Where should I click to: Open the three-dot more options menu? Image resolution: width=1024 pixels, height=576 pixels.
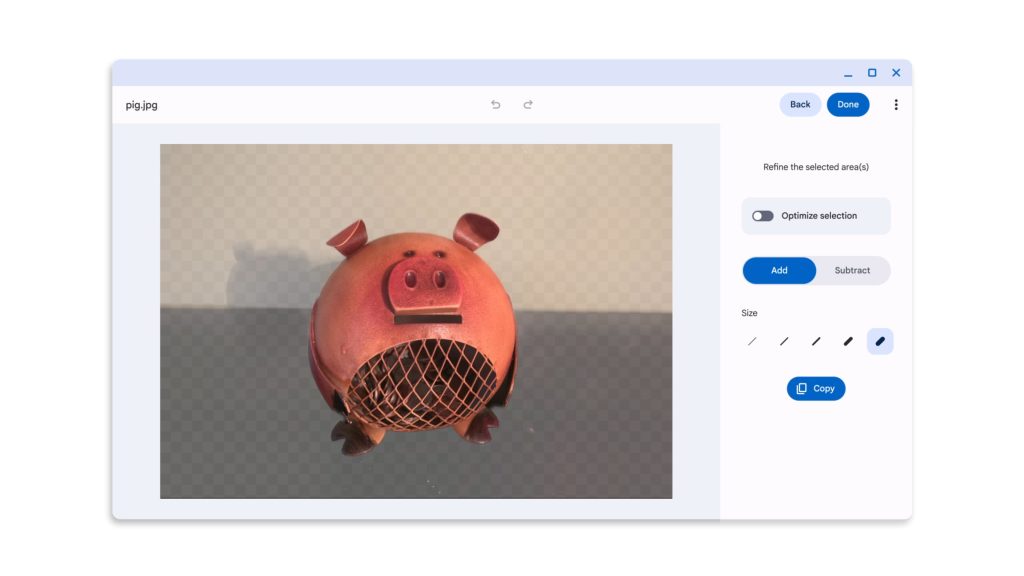coord(895,105)
